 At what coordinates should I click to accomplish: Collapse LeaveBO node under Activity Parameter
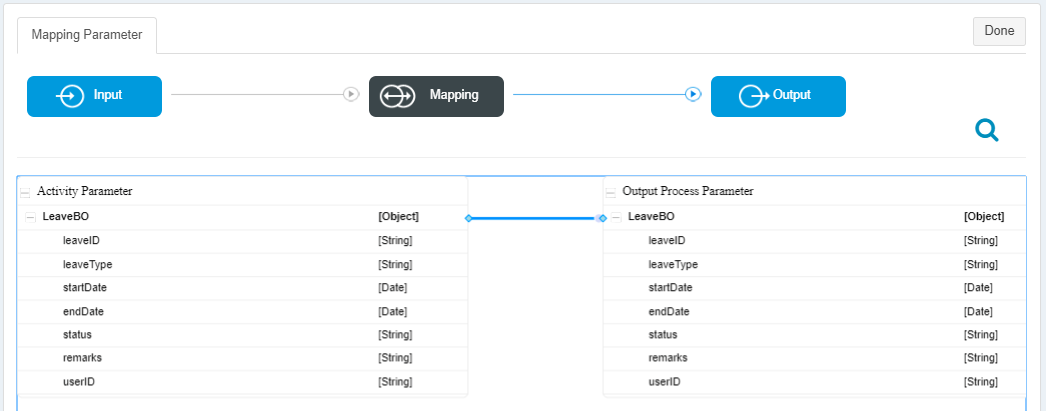click(x=31, y=217)
